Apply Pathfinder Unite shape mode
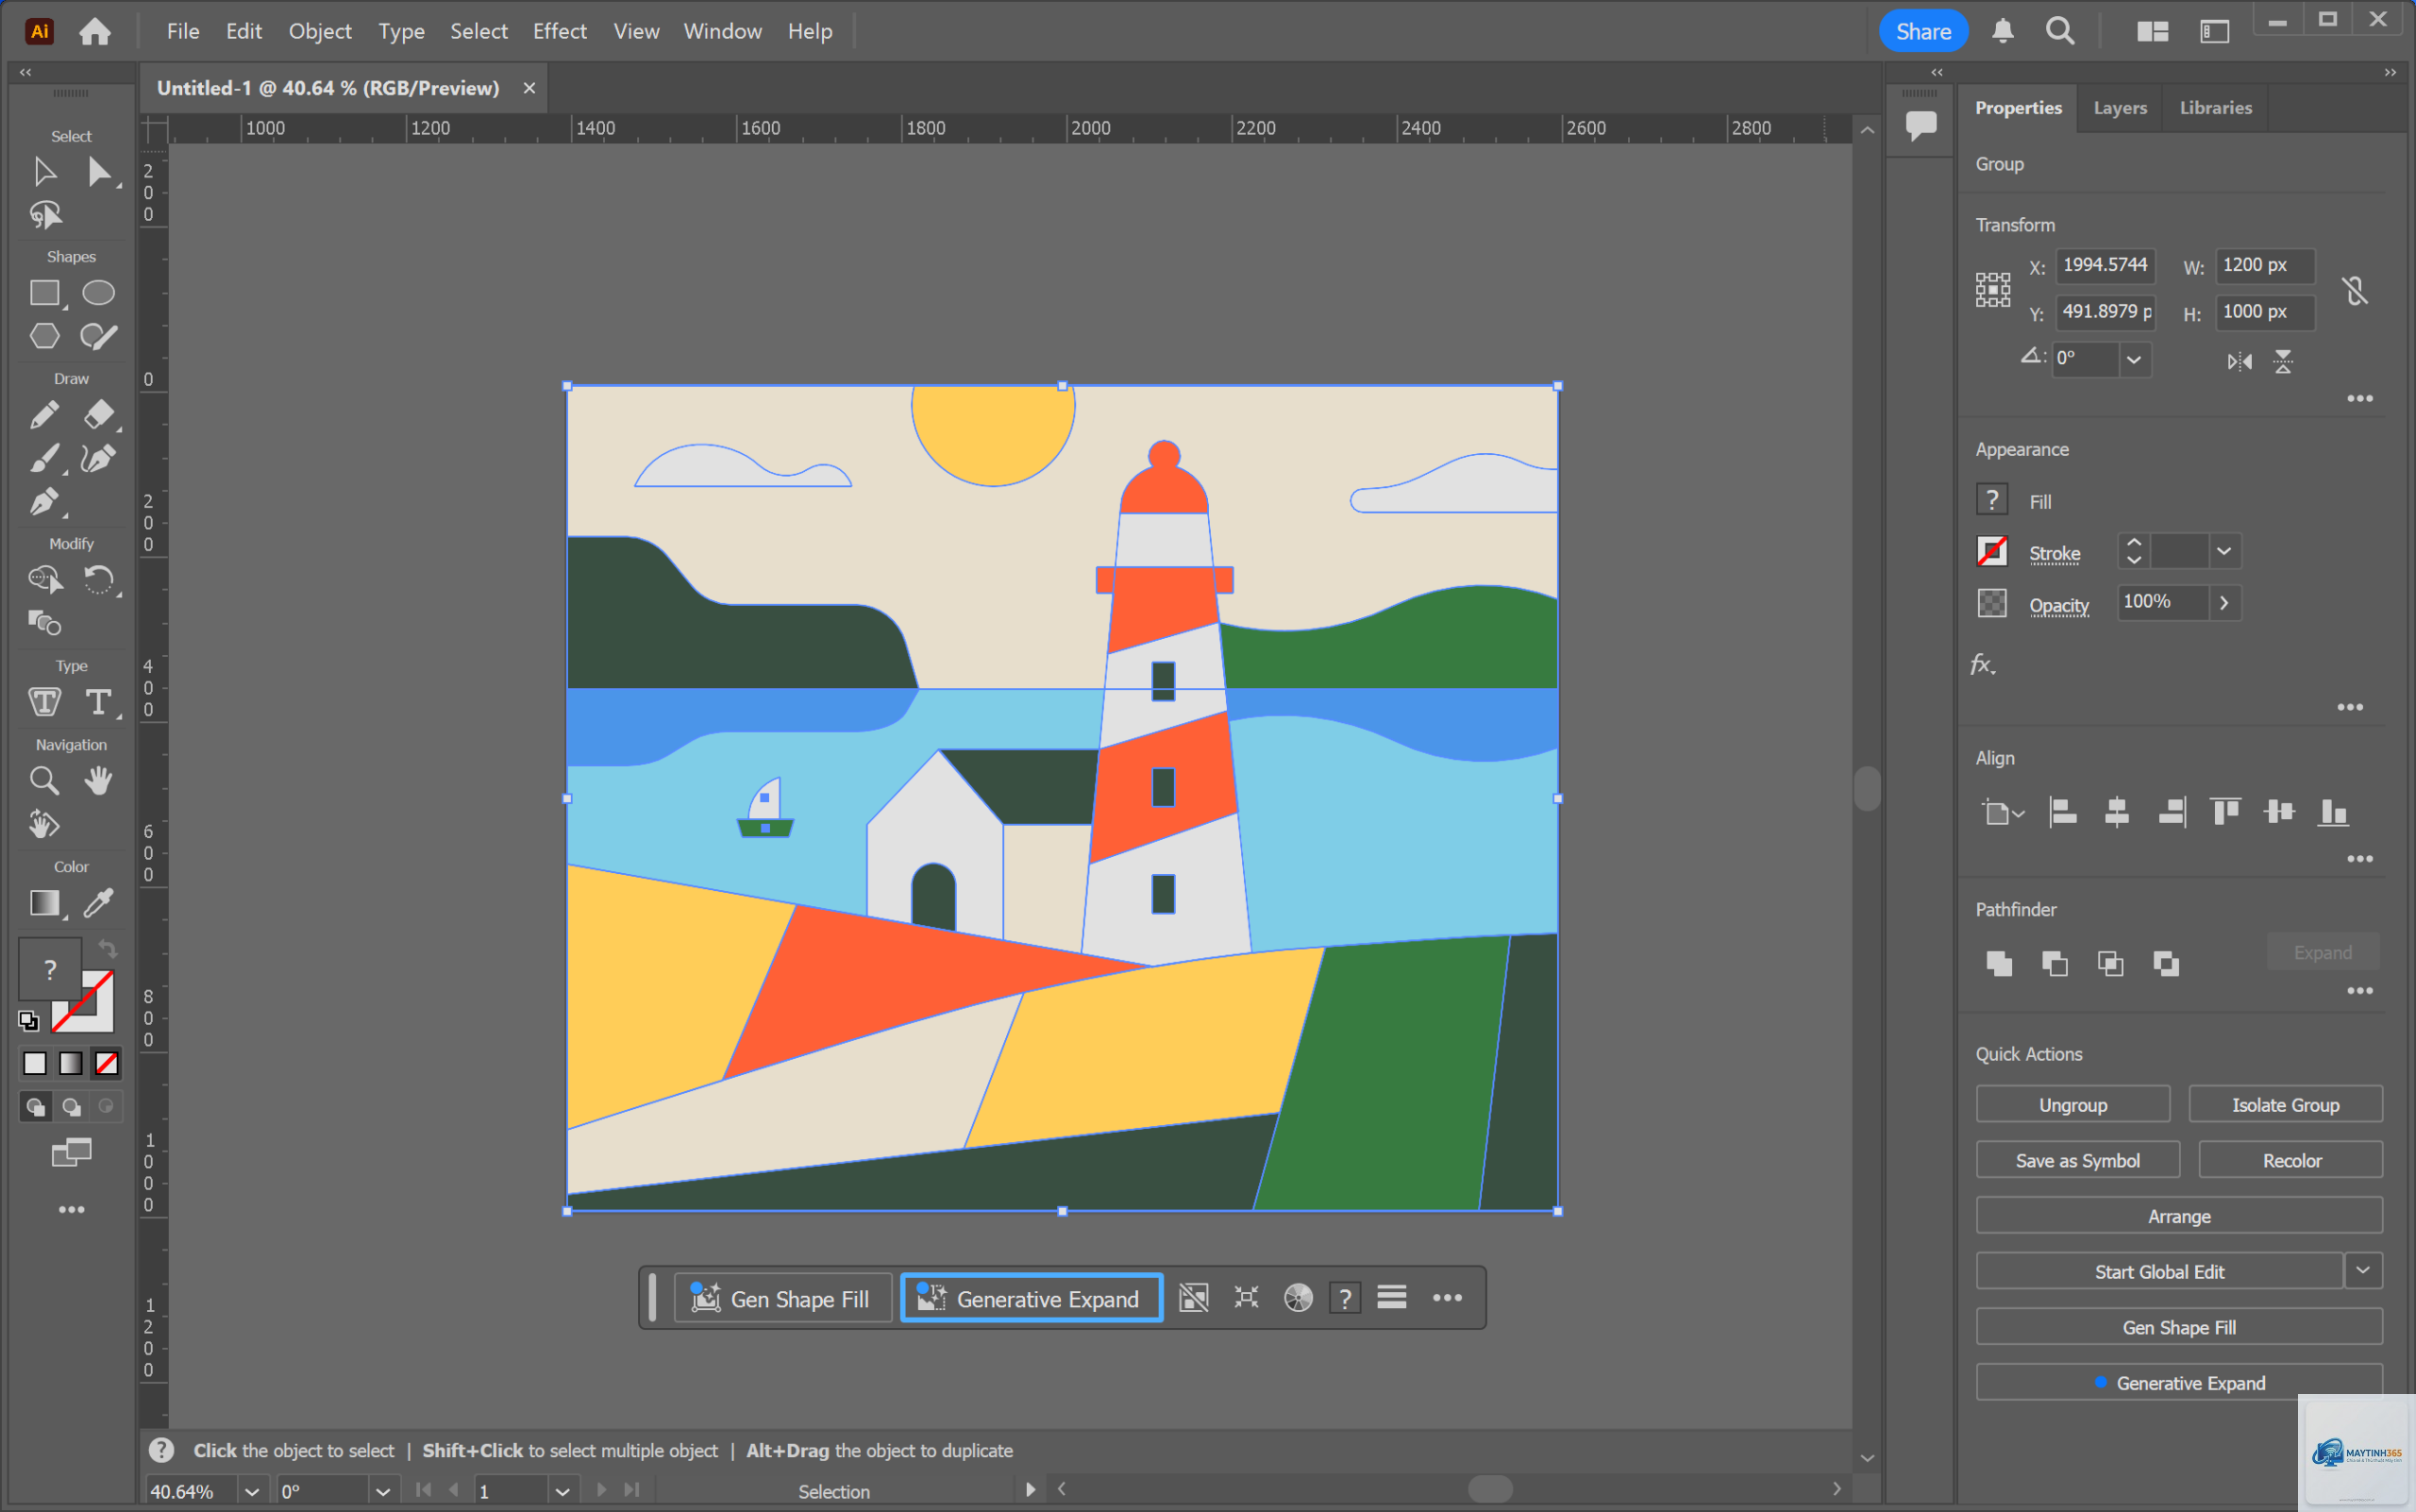Viewport: 2416px width, 1512px height. pyautogui.click(x=1999, y=963)
